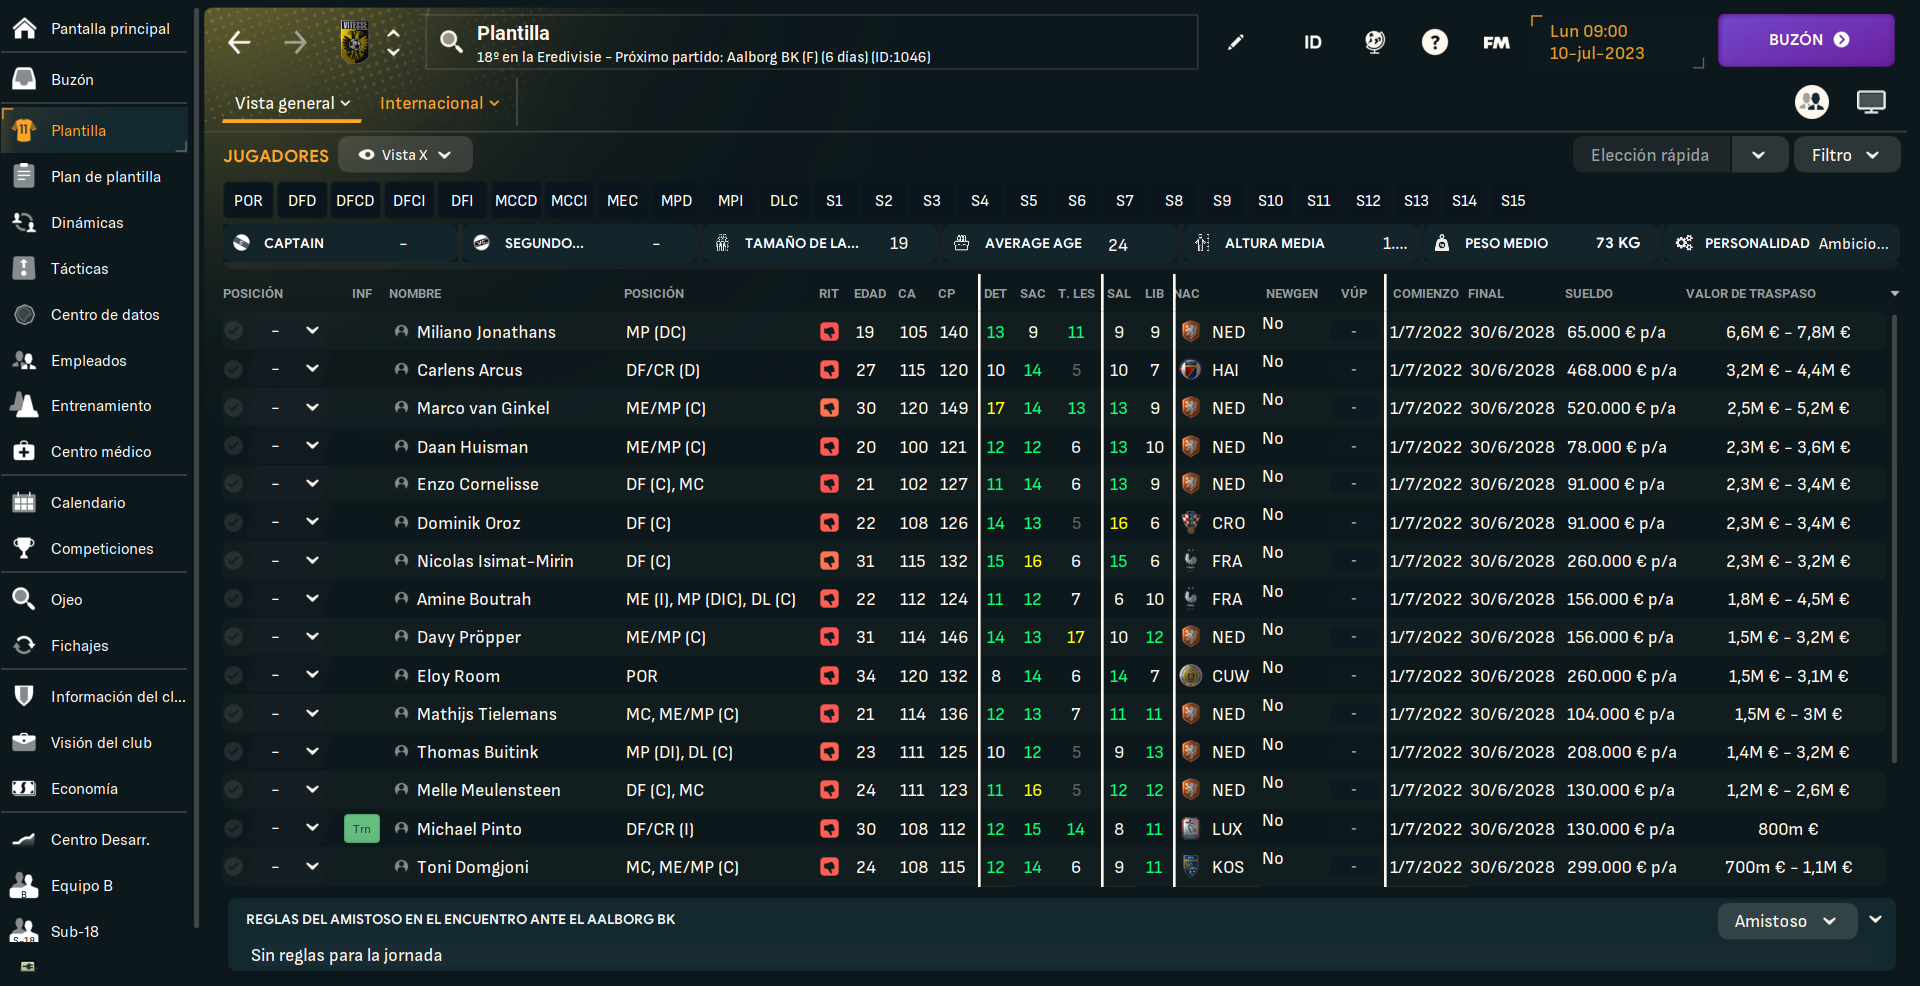Open Pantalla principal in the sidebar
Viewport: 1920px width, 986px height.
tap(95, 28)
